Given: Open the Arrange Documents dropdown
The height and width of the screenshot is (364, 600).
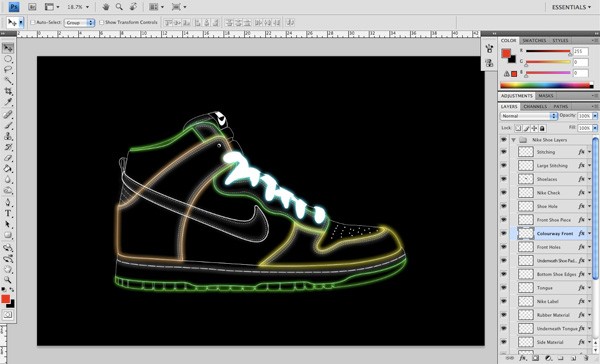Looking at the screenshot, I should coord(156,7).
